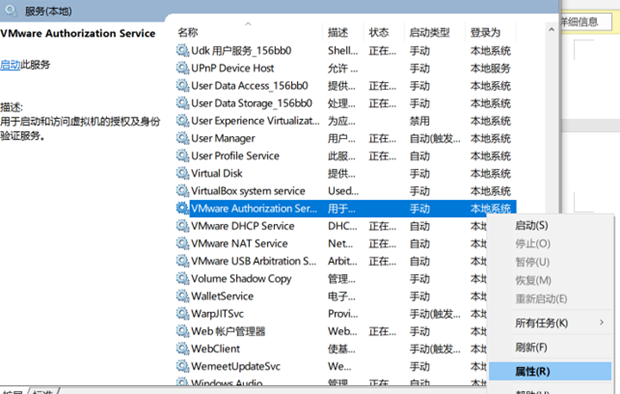The height and width of the screenshot is (394, 620).
Task: Click gear icon of VMware DHCP Service
Action: tap(182, 226)
